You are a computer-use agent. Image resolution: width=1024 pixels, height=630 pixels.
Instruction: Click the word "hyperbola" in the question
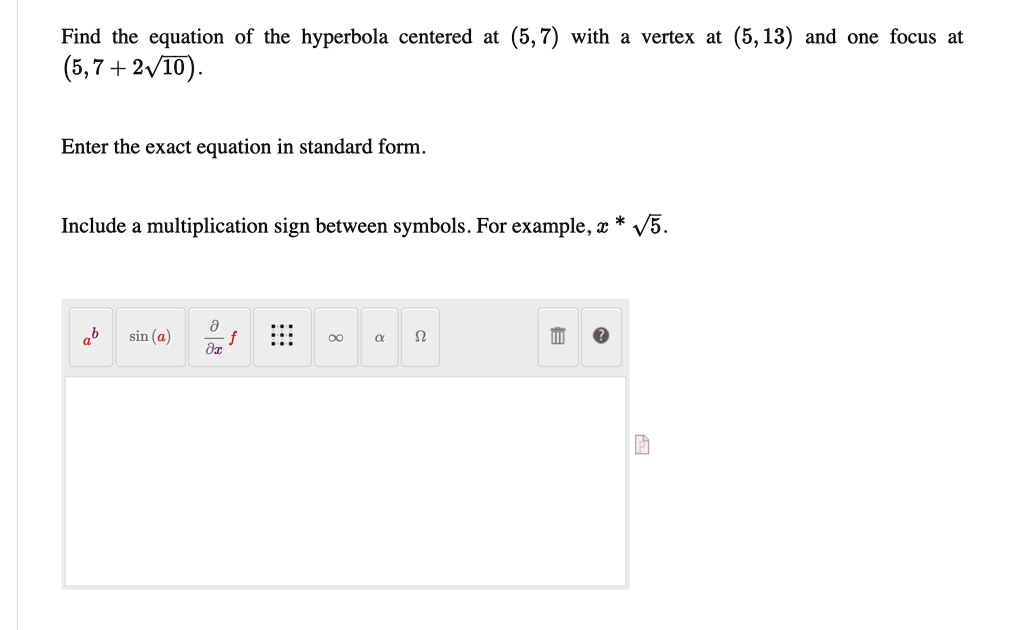pos(344,38)
